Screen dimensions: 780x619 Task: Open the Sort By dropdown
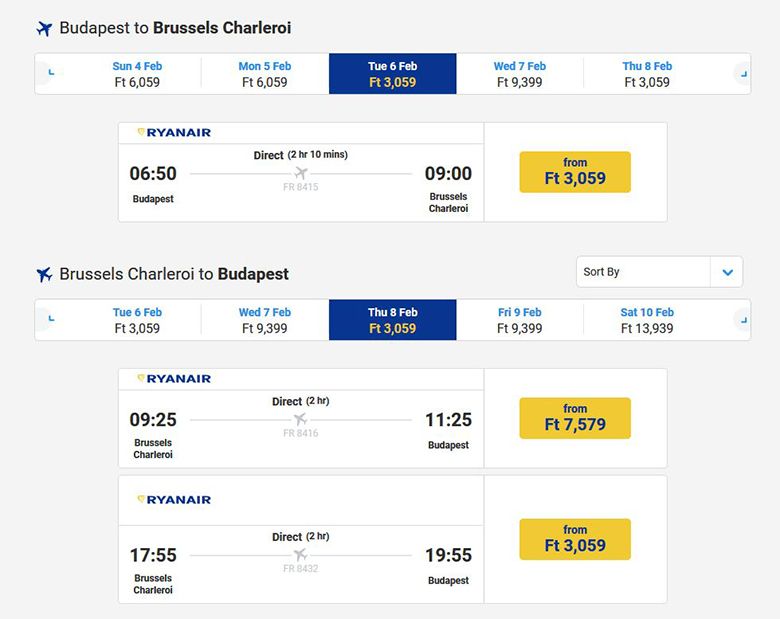[645, 272]
